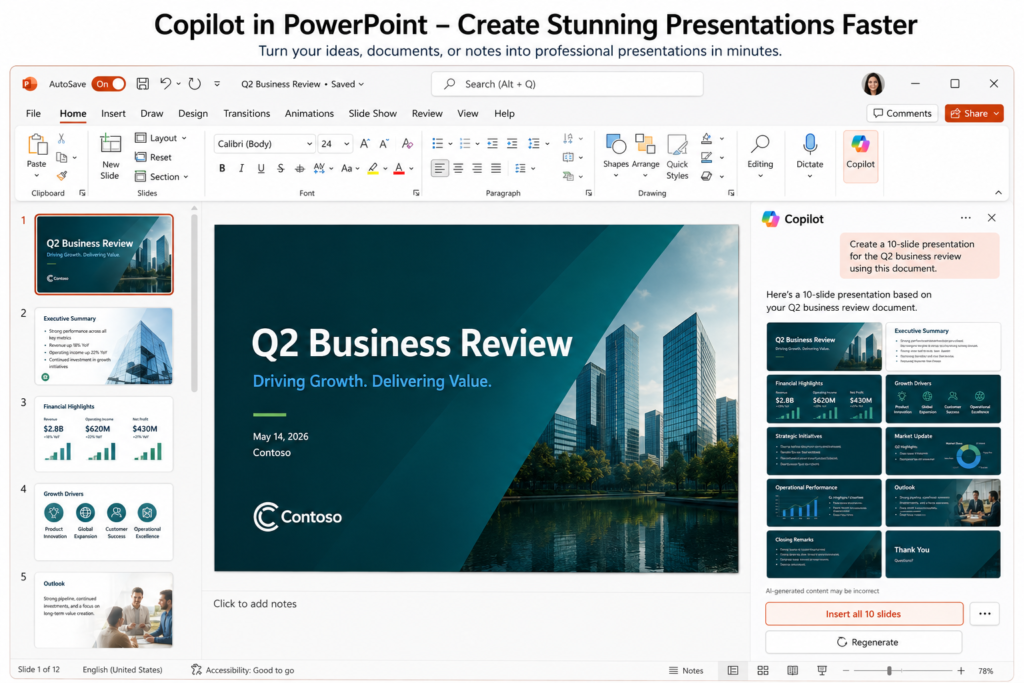The width and height of the screenshot is (1024, 683).
Task: Apply Strikethrough formatting
Action: tap(280, 168)
